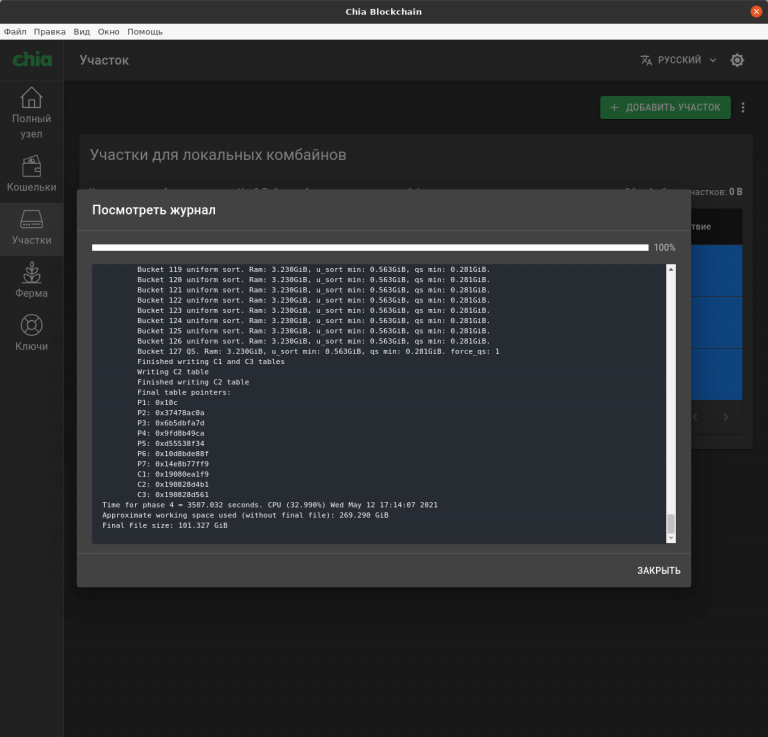Click the 100% plotting progress bar
The width and height of the screenshot is (768, 737).
(x=370, y=248)
